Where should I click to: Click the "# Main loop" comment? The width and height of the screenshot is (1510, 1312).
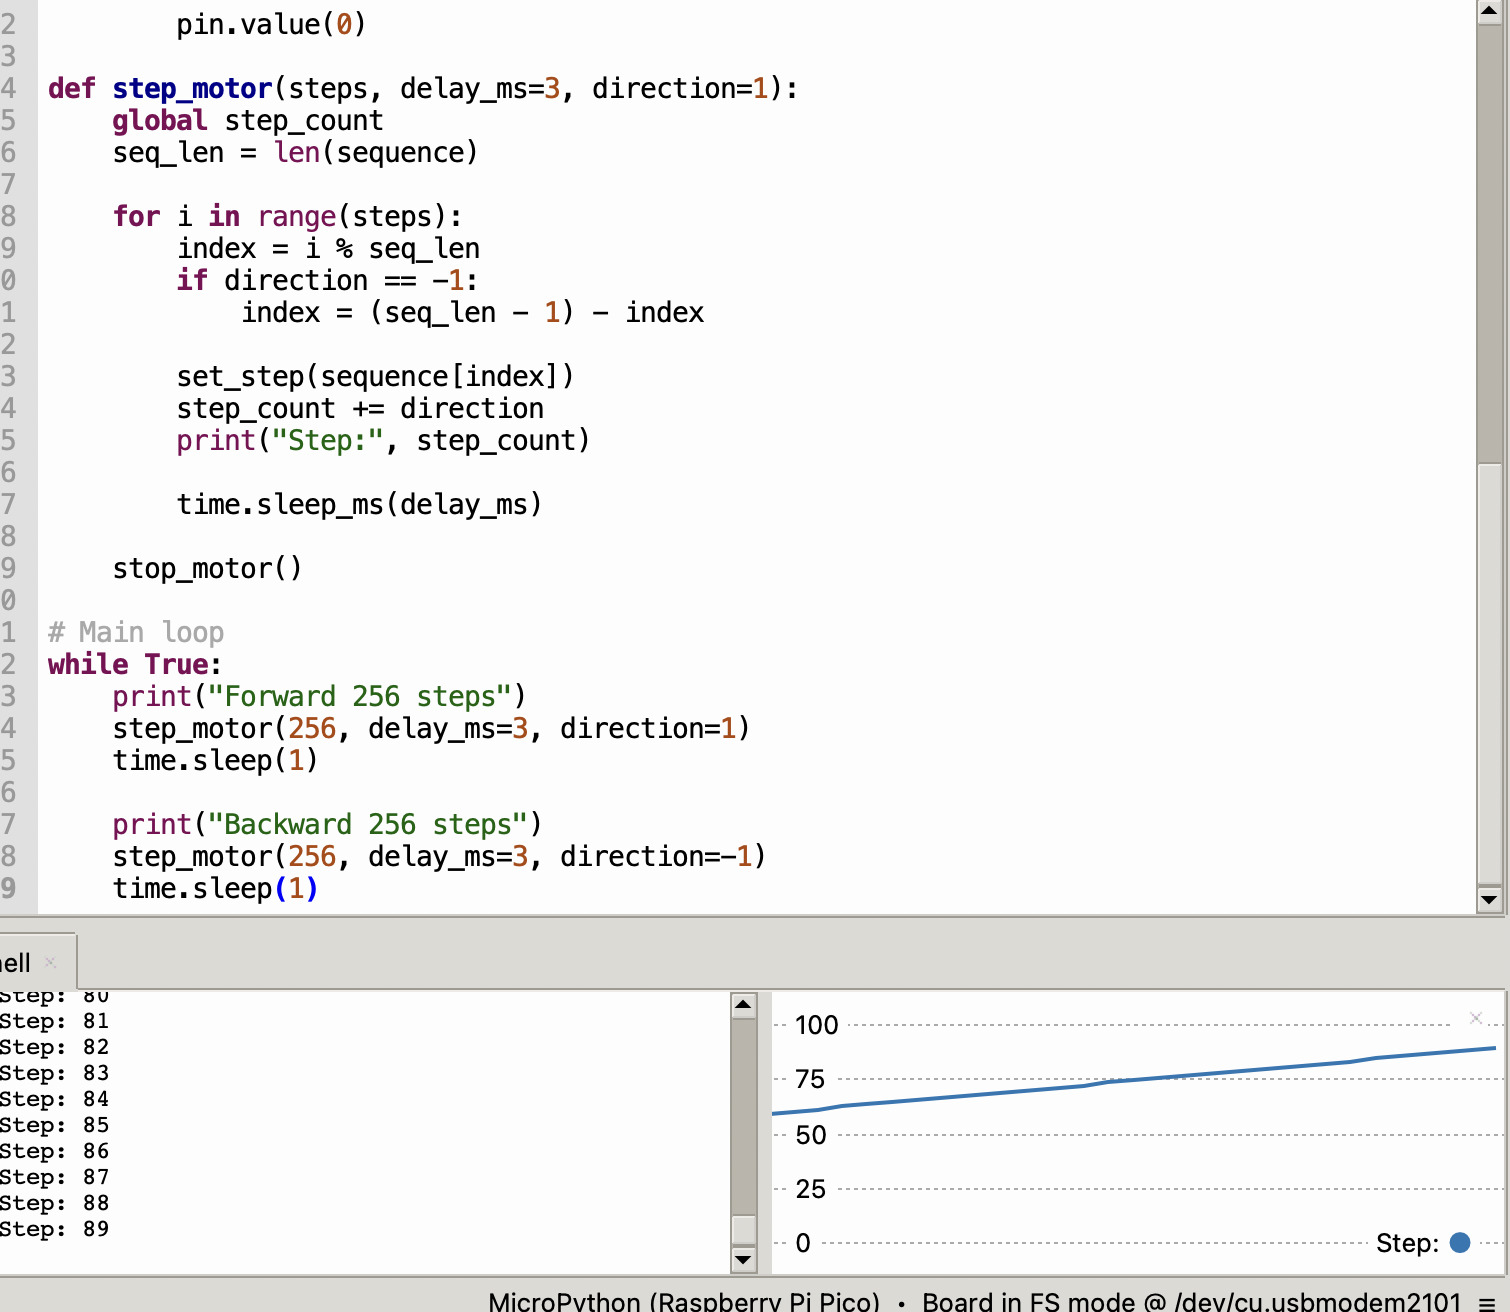(136, 632)
